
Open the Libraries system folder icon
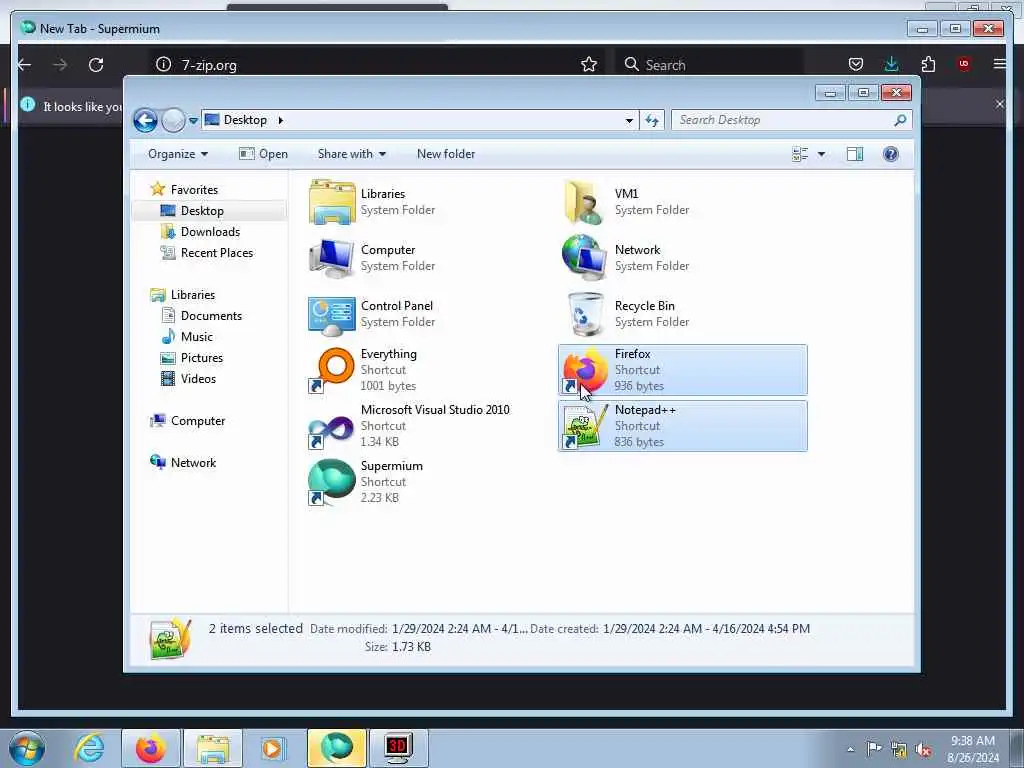click(332, 202)
